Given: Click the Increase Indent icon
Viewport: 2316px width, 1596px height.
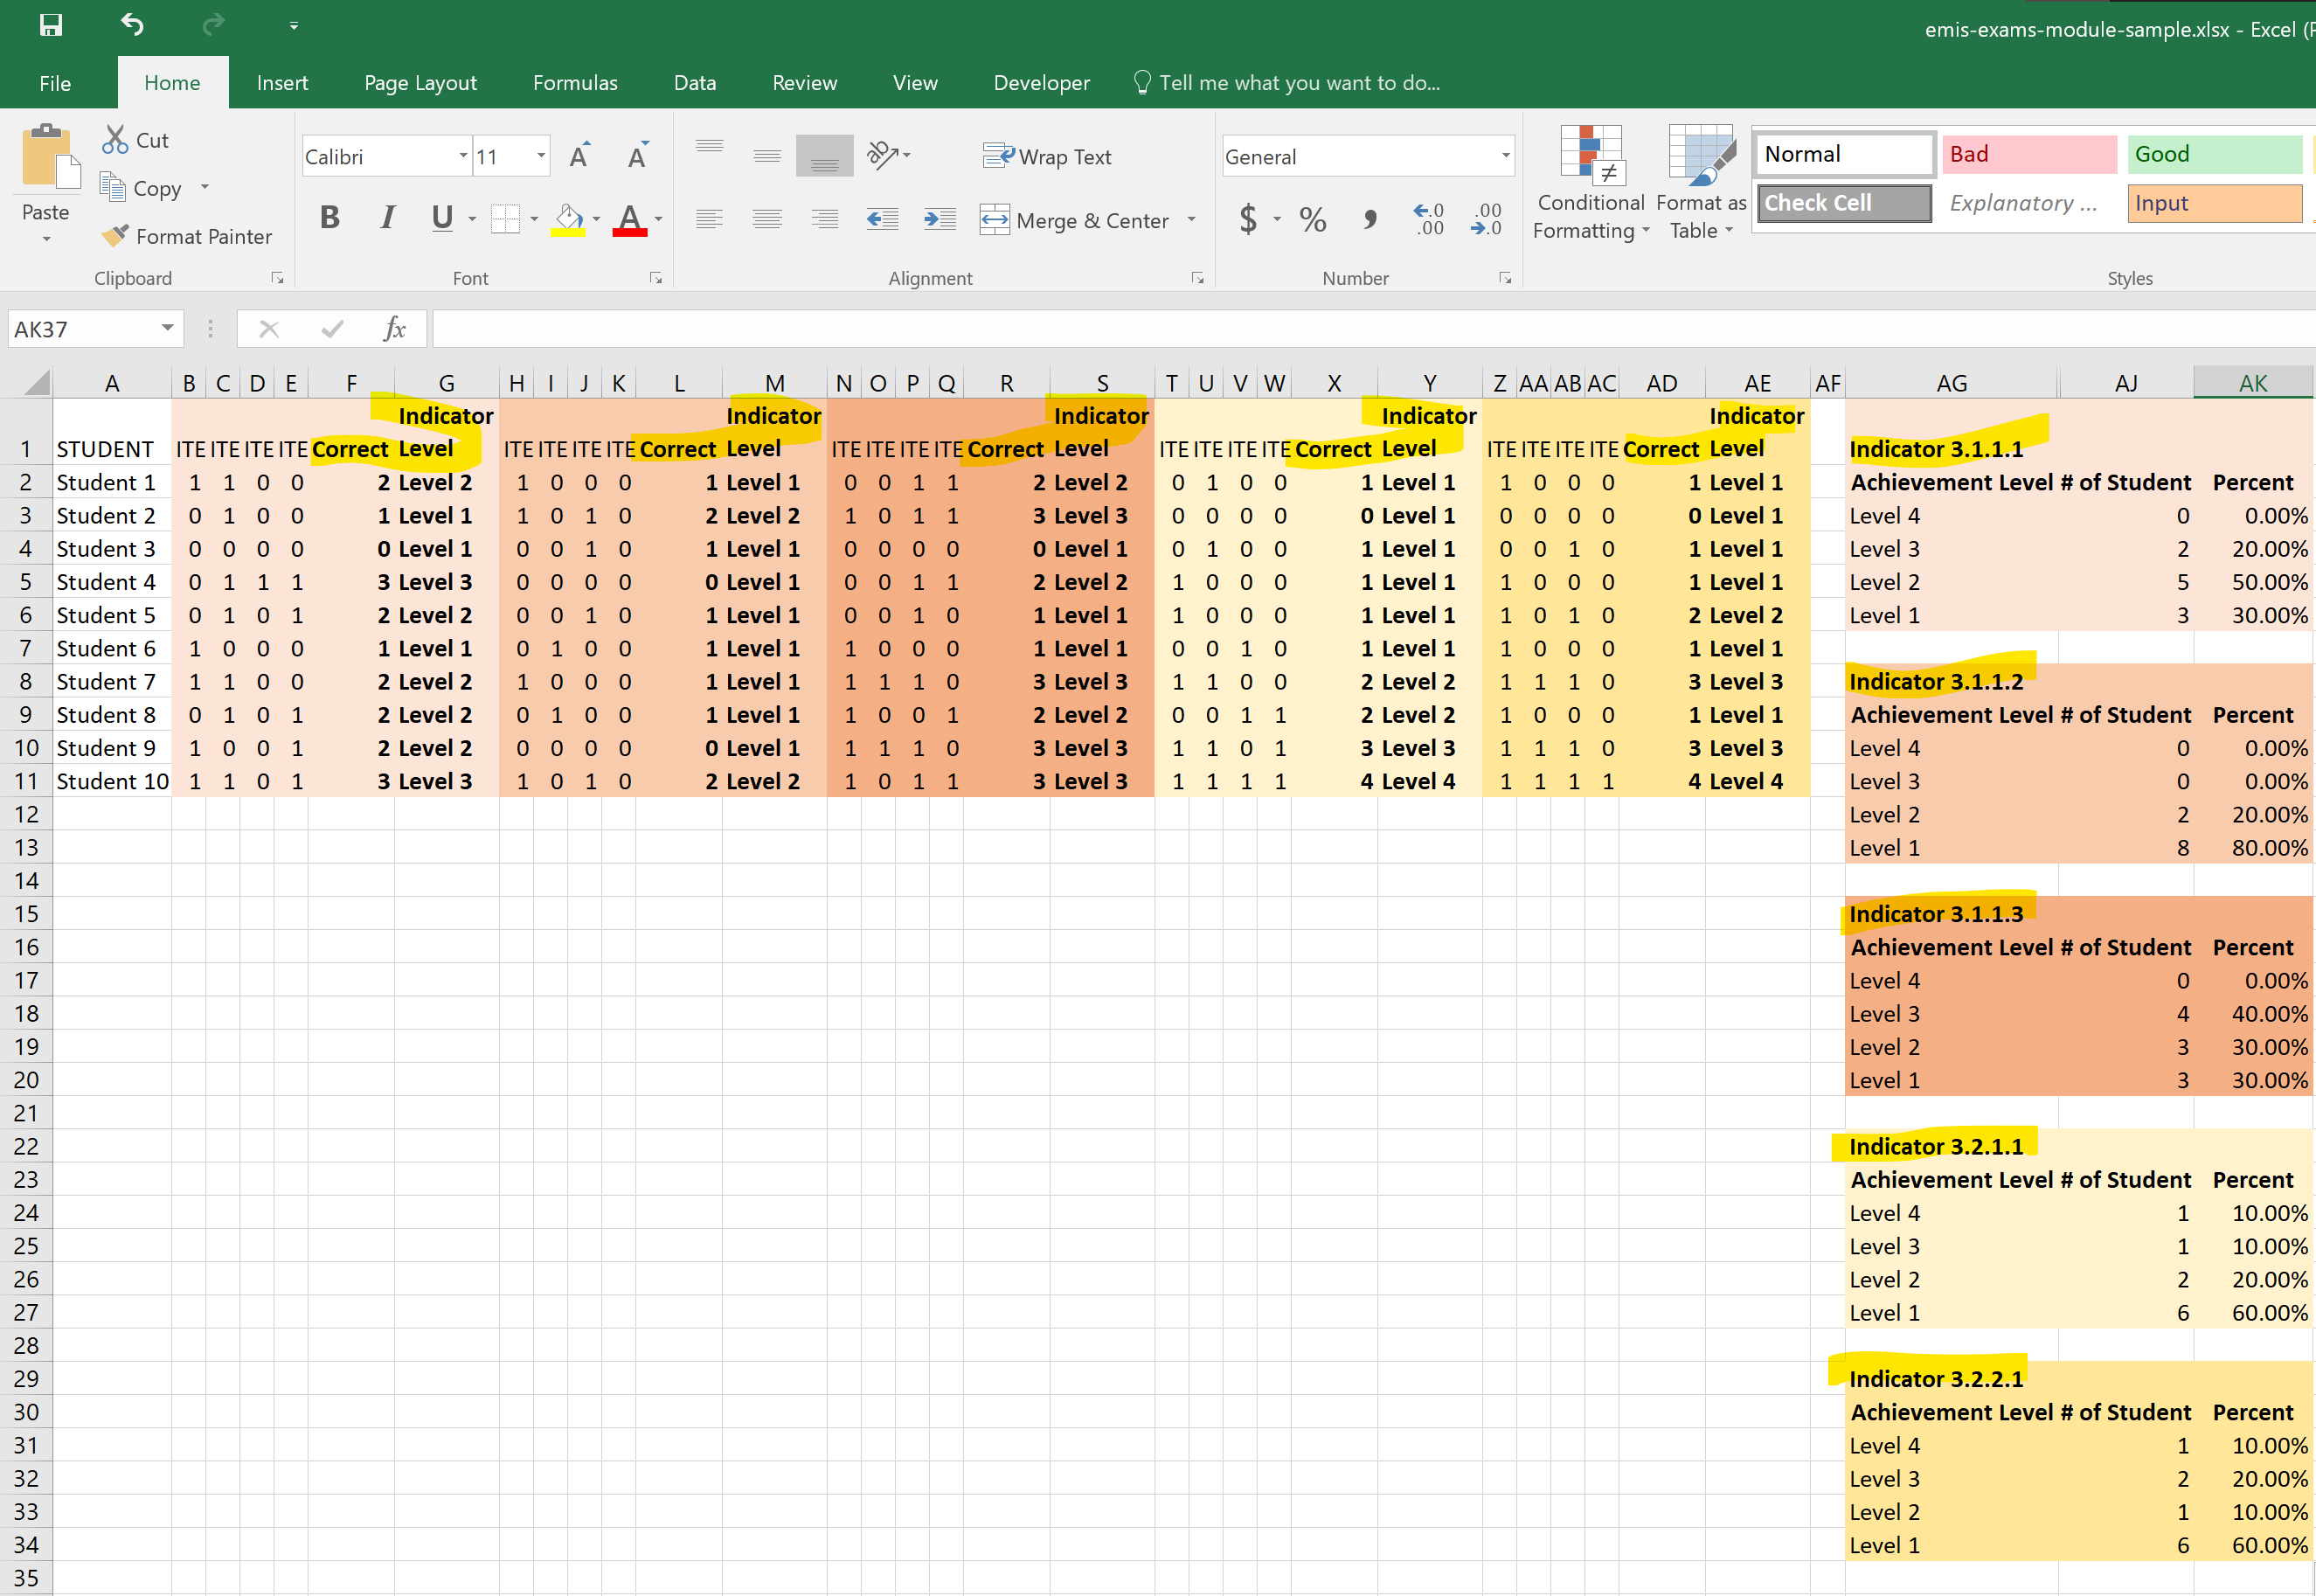Looking at the screenshot, I should pos(939,219).
